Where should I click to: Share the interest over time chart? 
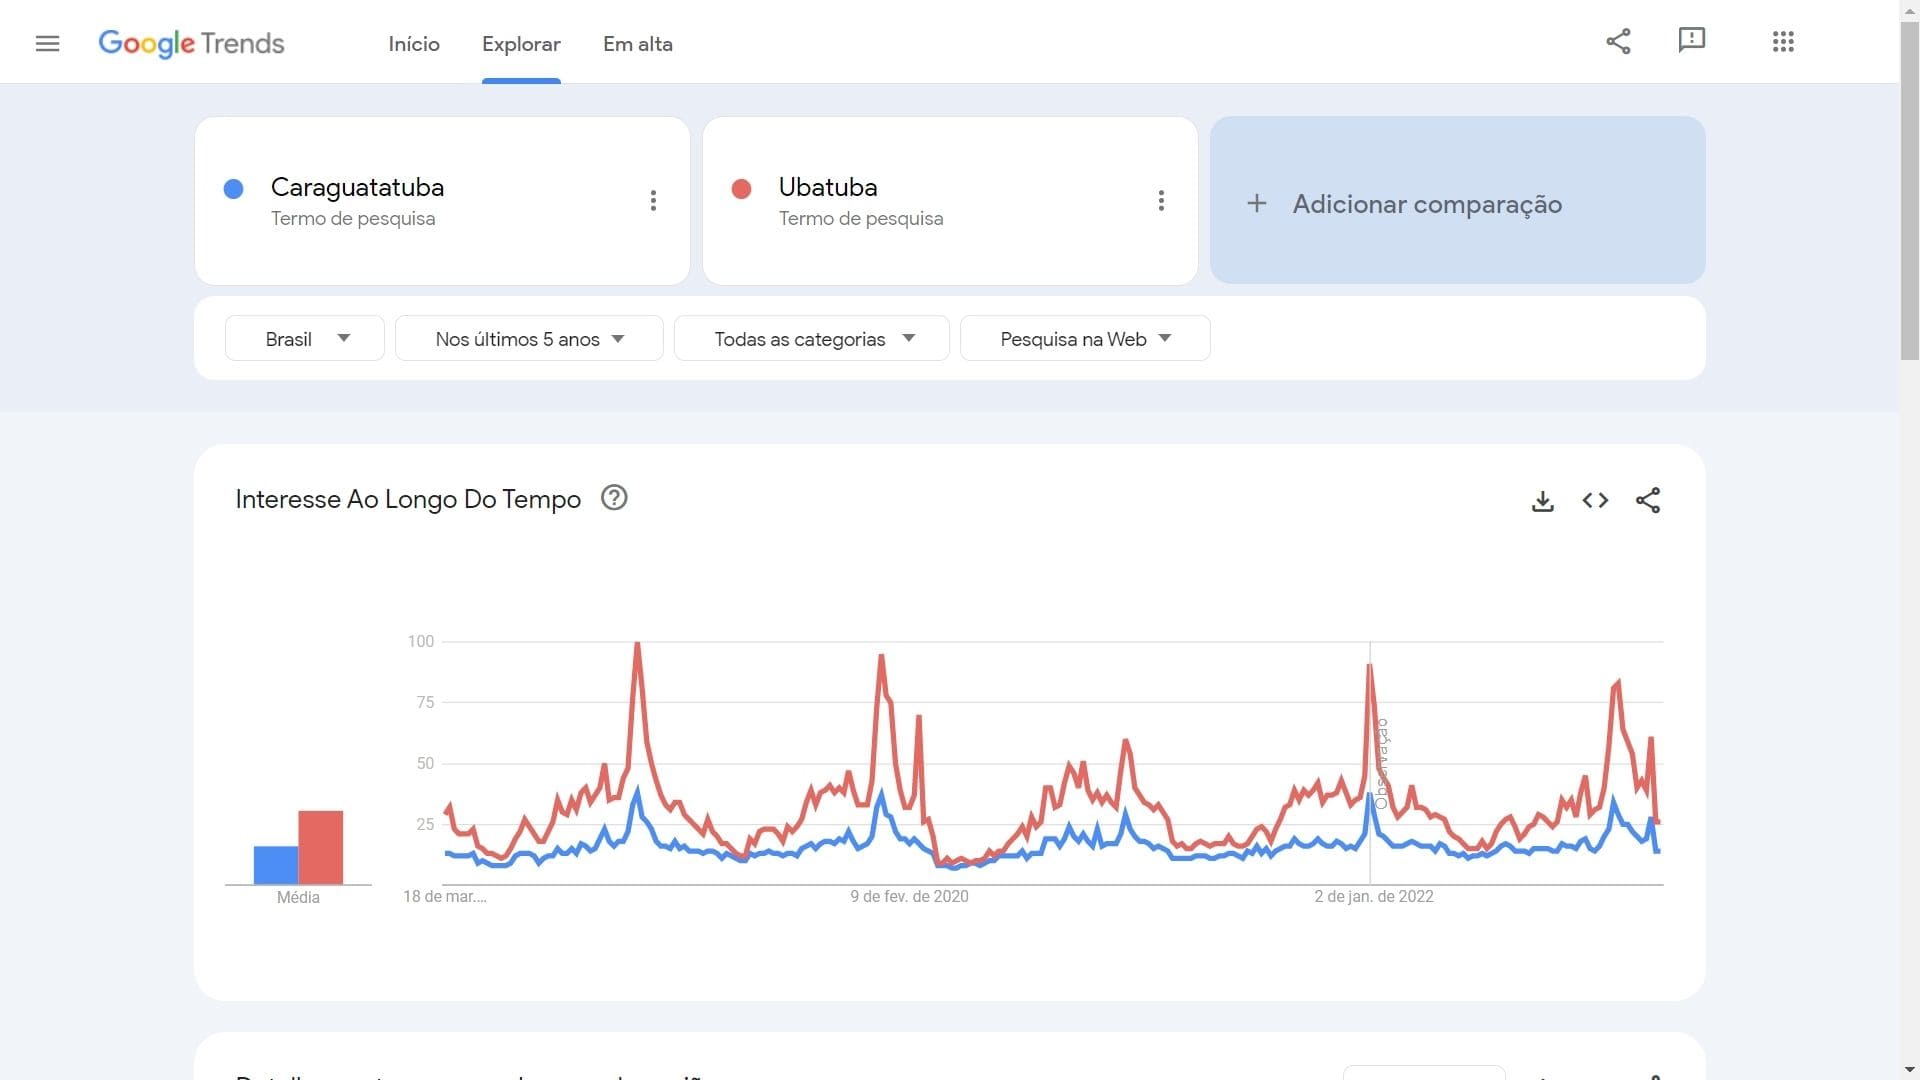(1648, 500)
